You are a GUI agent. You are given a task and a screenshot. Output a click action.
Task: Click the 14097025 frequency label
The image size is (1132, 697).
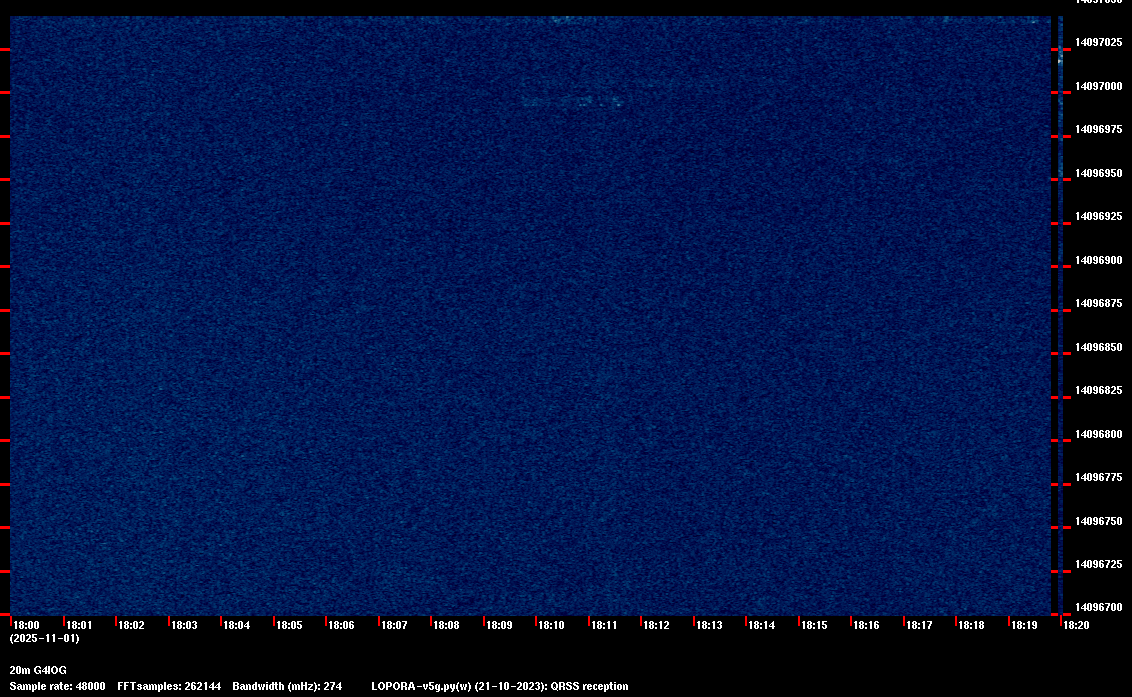(1099, 43)
